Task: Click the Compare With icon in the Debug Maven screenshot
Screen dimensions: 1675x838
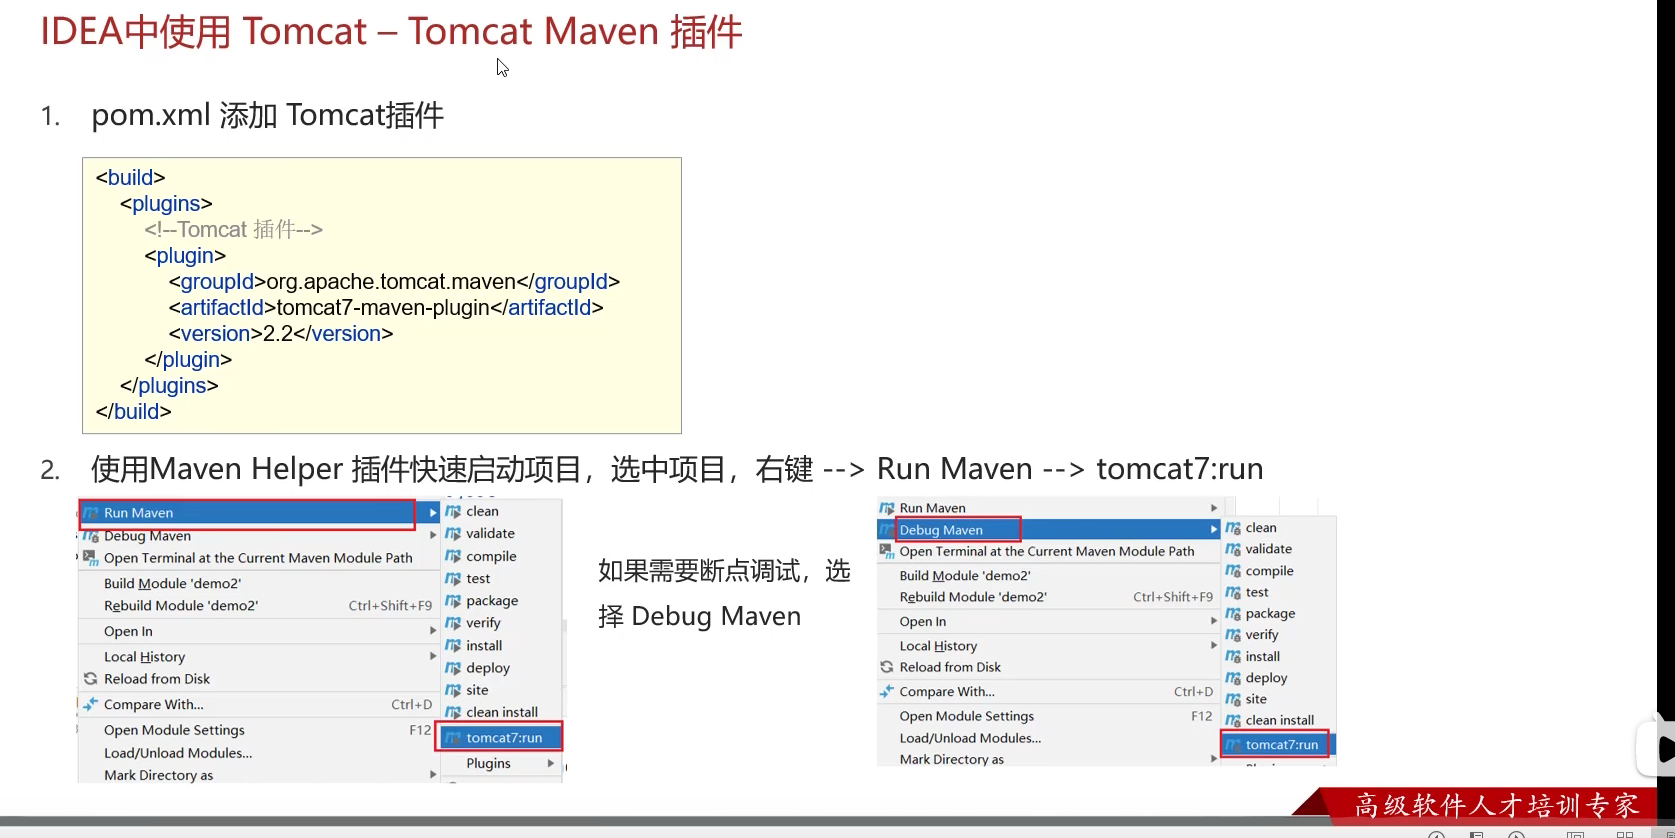Action: [x=887, y=691]
